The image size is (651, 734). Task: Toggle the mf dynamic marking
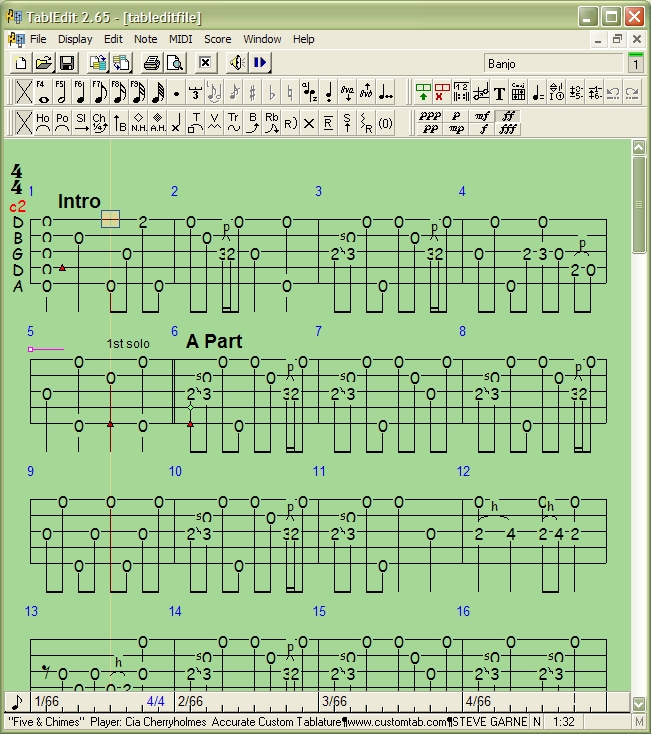point(483,116)
